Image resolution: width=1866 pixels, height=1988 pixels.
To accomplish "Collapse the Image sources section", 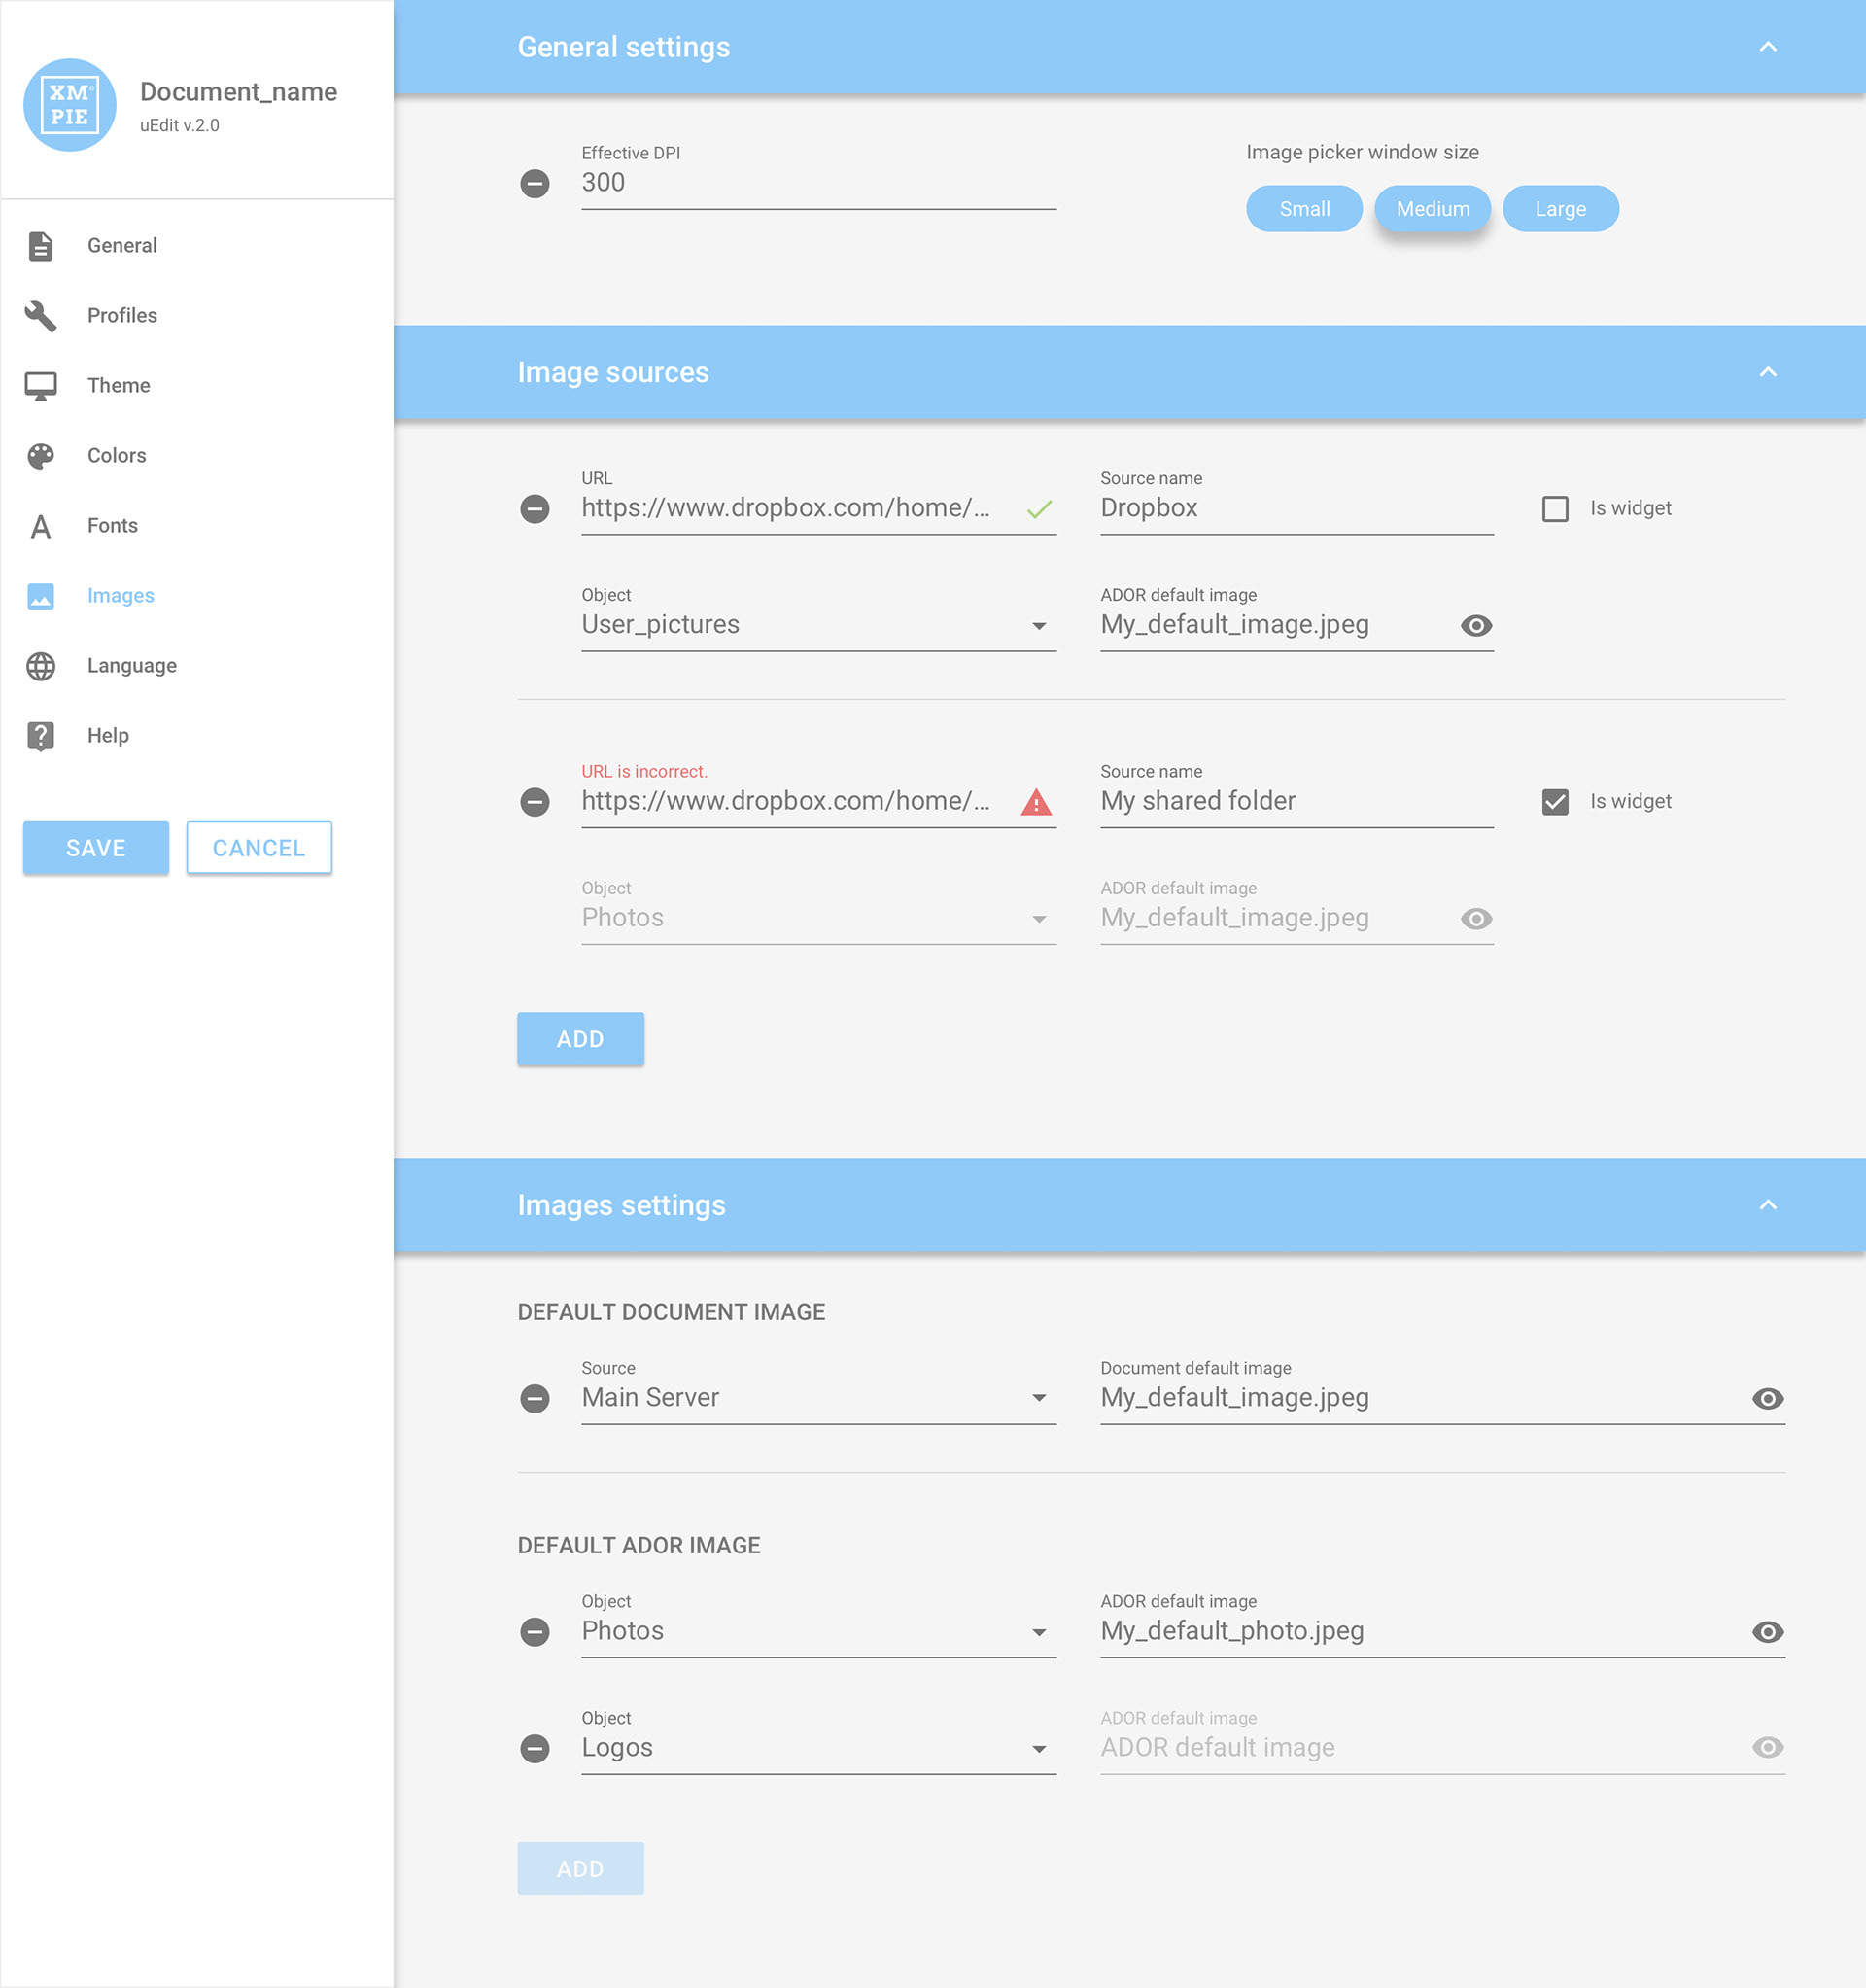I will tap(1768, 372).
